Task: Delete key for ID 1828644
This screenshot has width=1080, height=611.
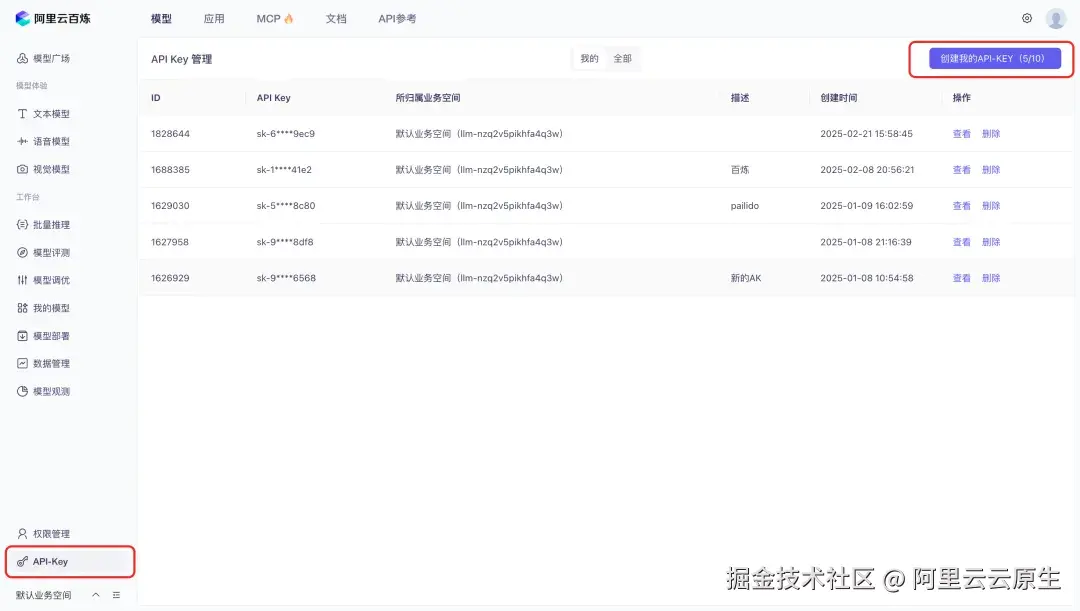Action: coord(990,134)
